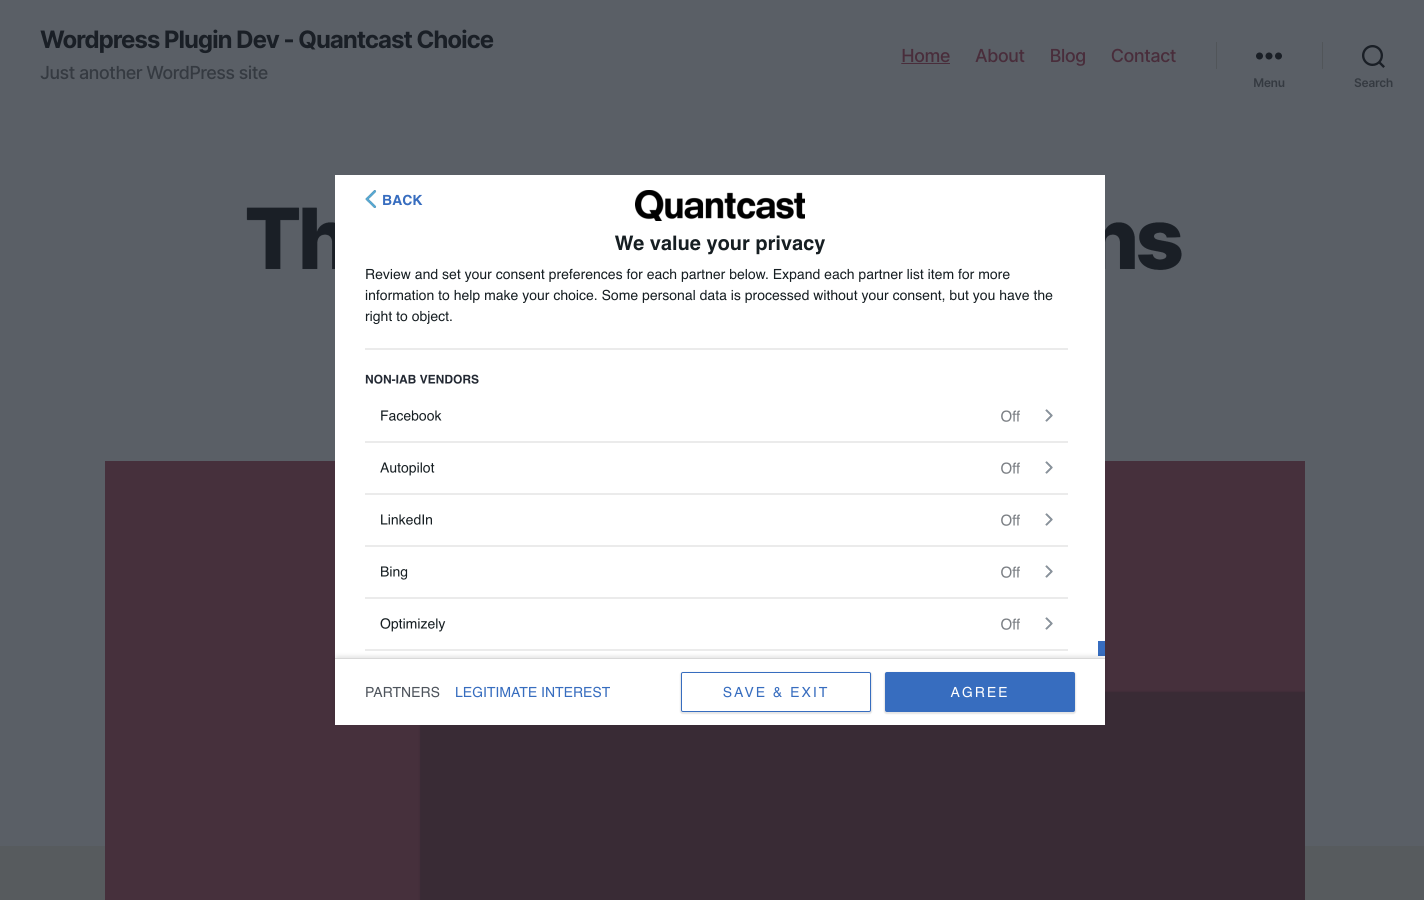Screen dimensions: 1424x900
Task: Open the three-dot Menu icon
Action: coord(1268,57)
